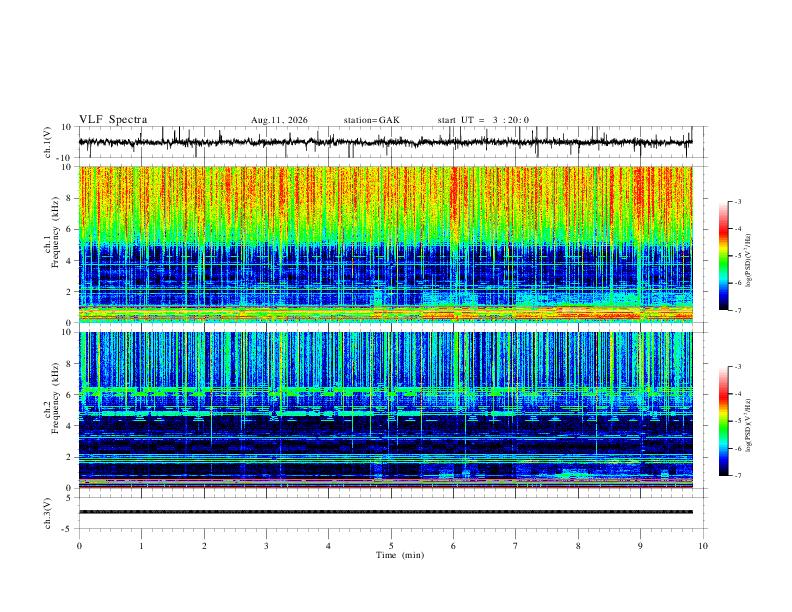
Task: Click the 'Time (min)' axis label
Action: pos(400,555)
